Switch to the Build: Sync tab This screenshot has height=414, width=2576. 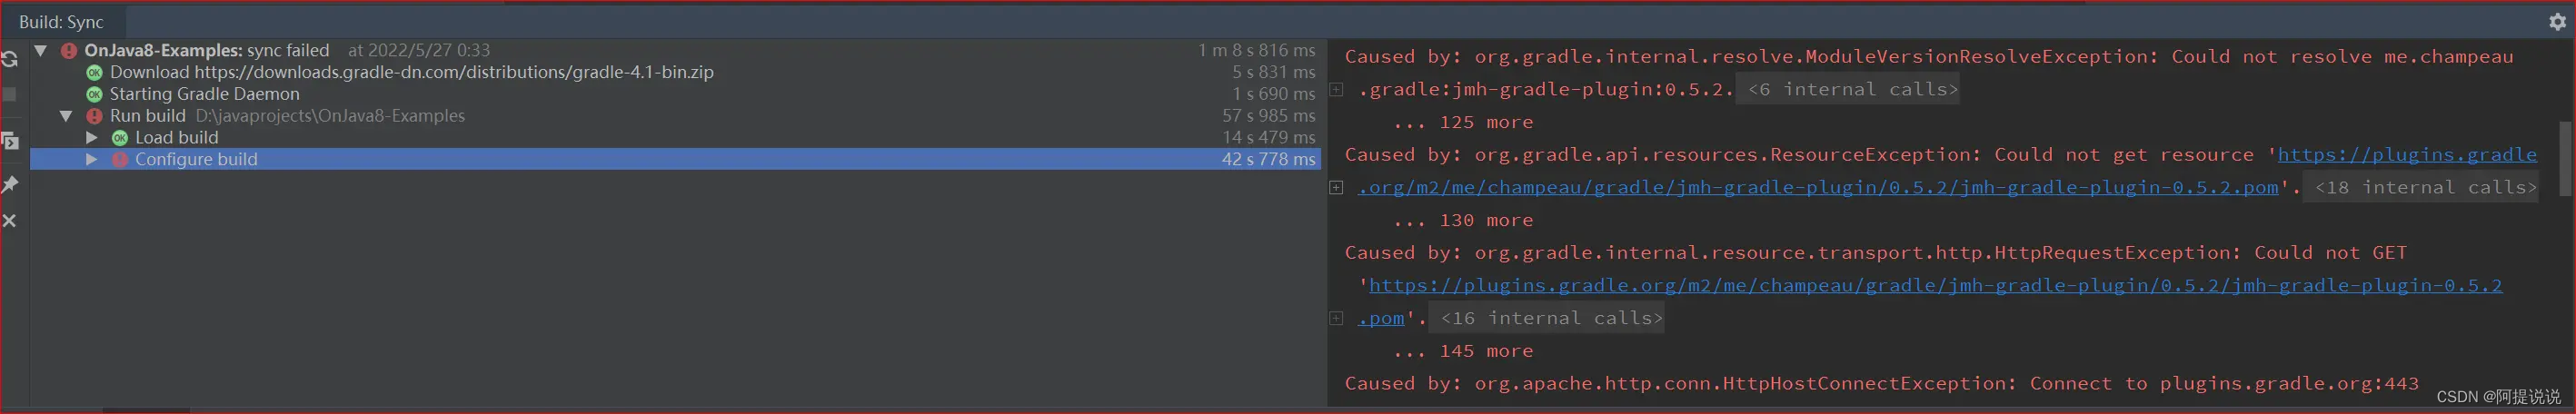61,22
